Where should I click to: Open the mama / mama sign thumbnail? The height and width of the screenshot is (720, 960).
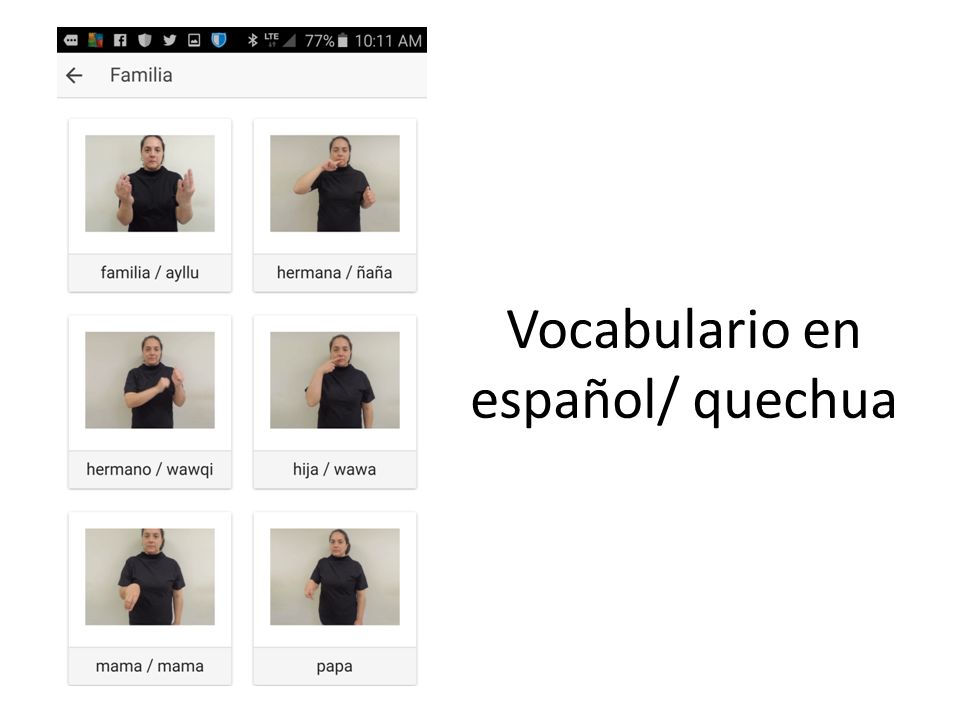pos(150,576)
